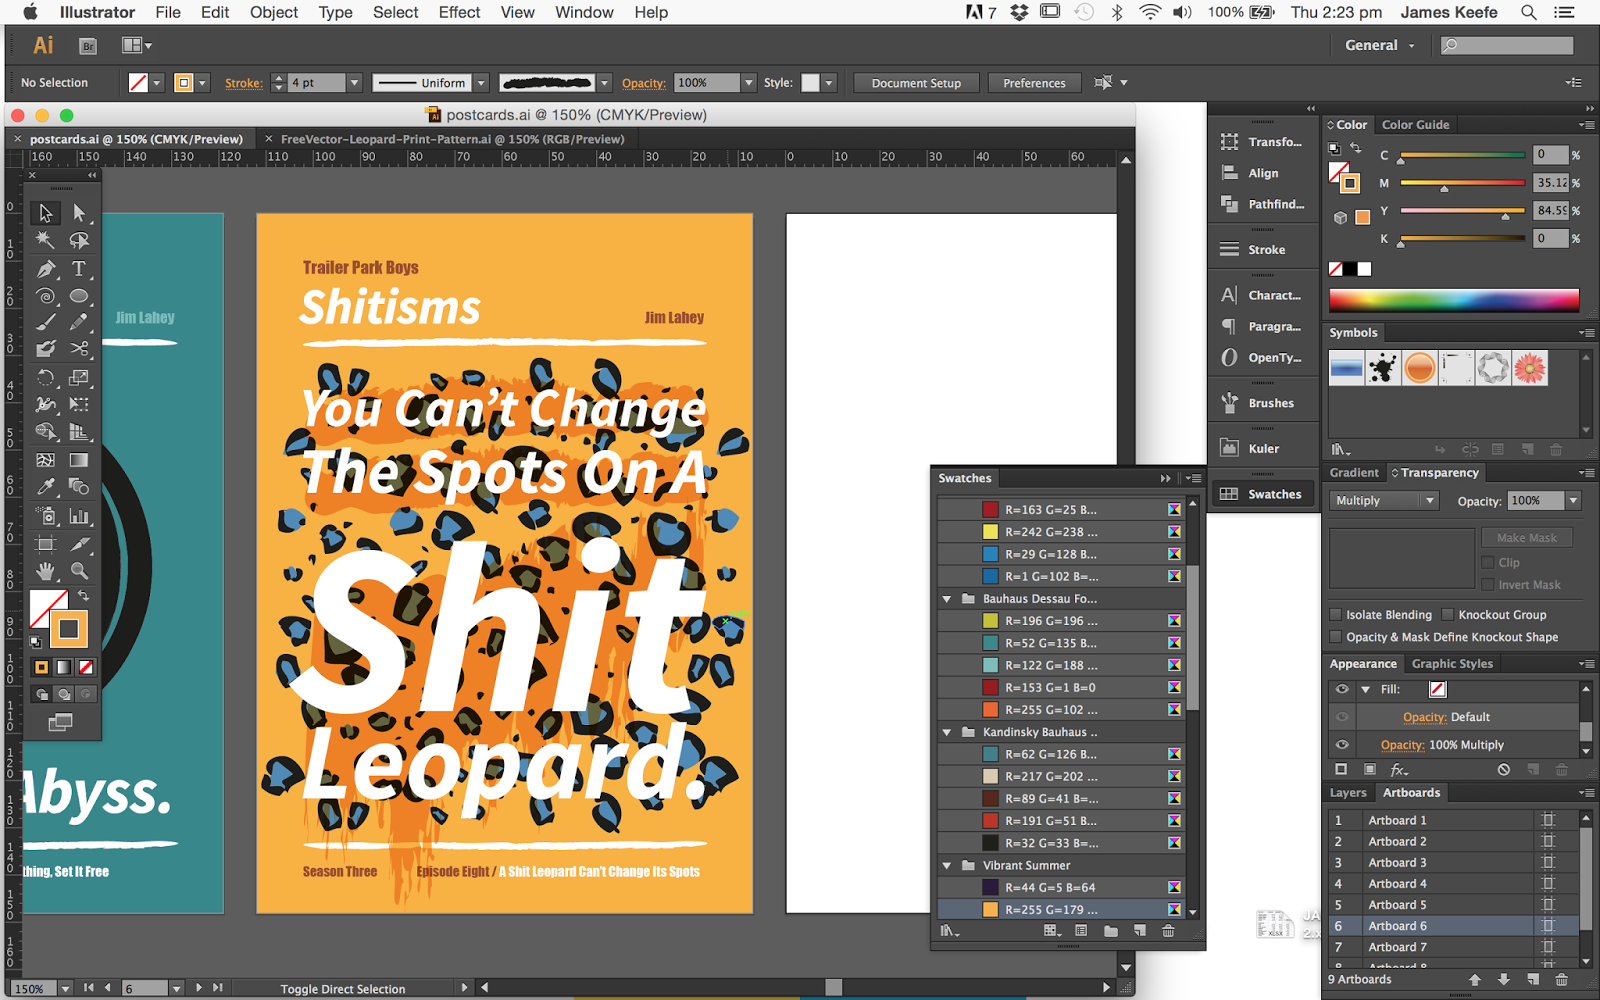Image resolution: width=1600 pixels, height=1000 pixels.
Task: Collapse the Vibrant Summer swatch group
Action: coord(947,866)
